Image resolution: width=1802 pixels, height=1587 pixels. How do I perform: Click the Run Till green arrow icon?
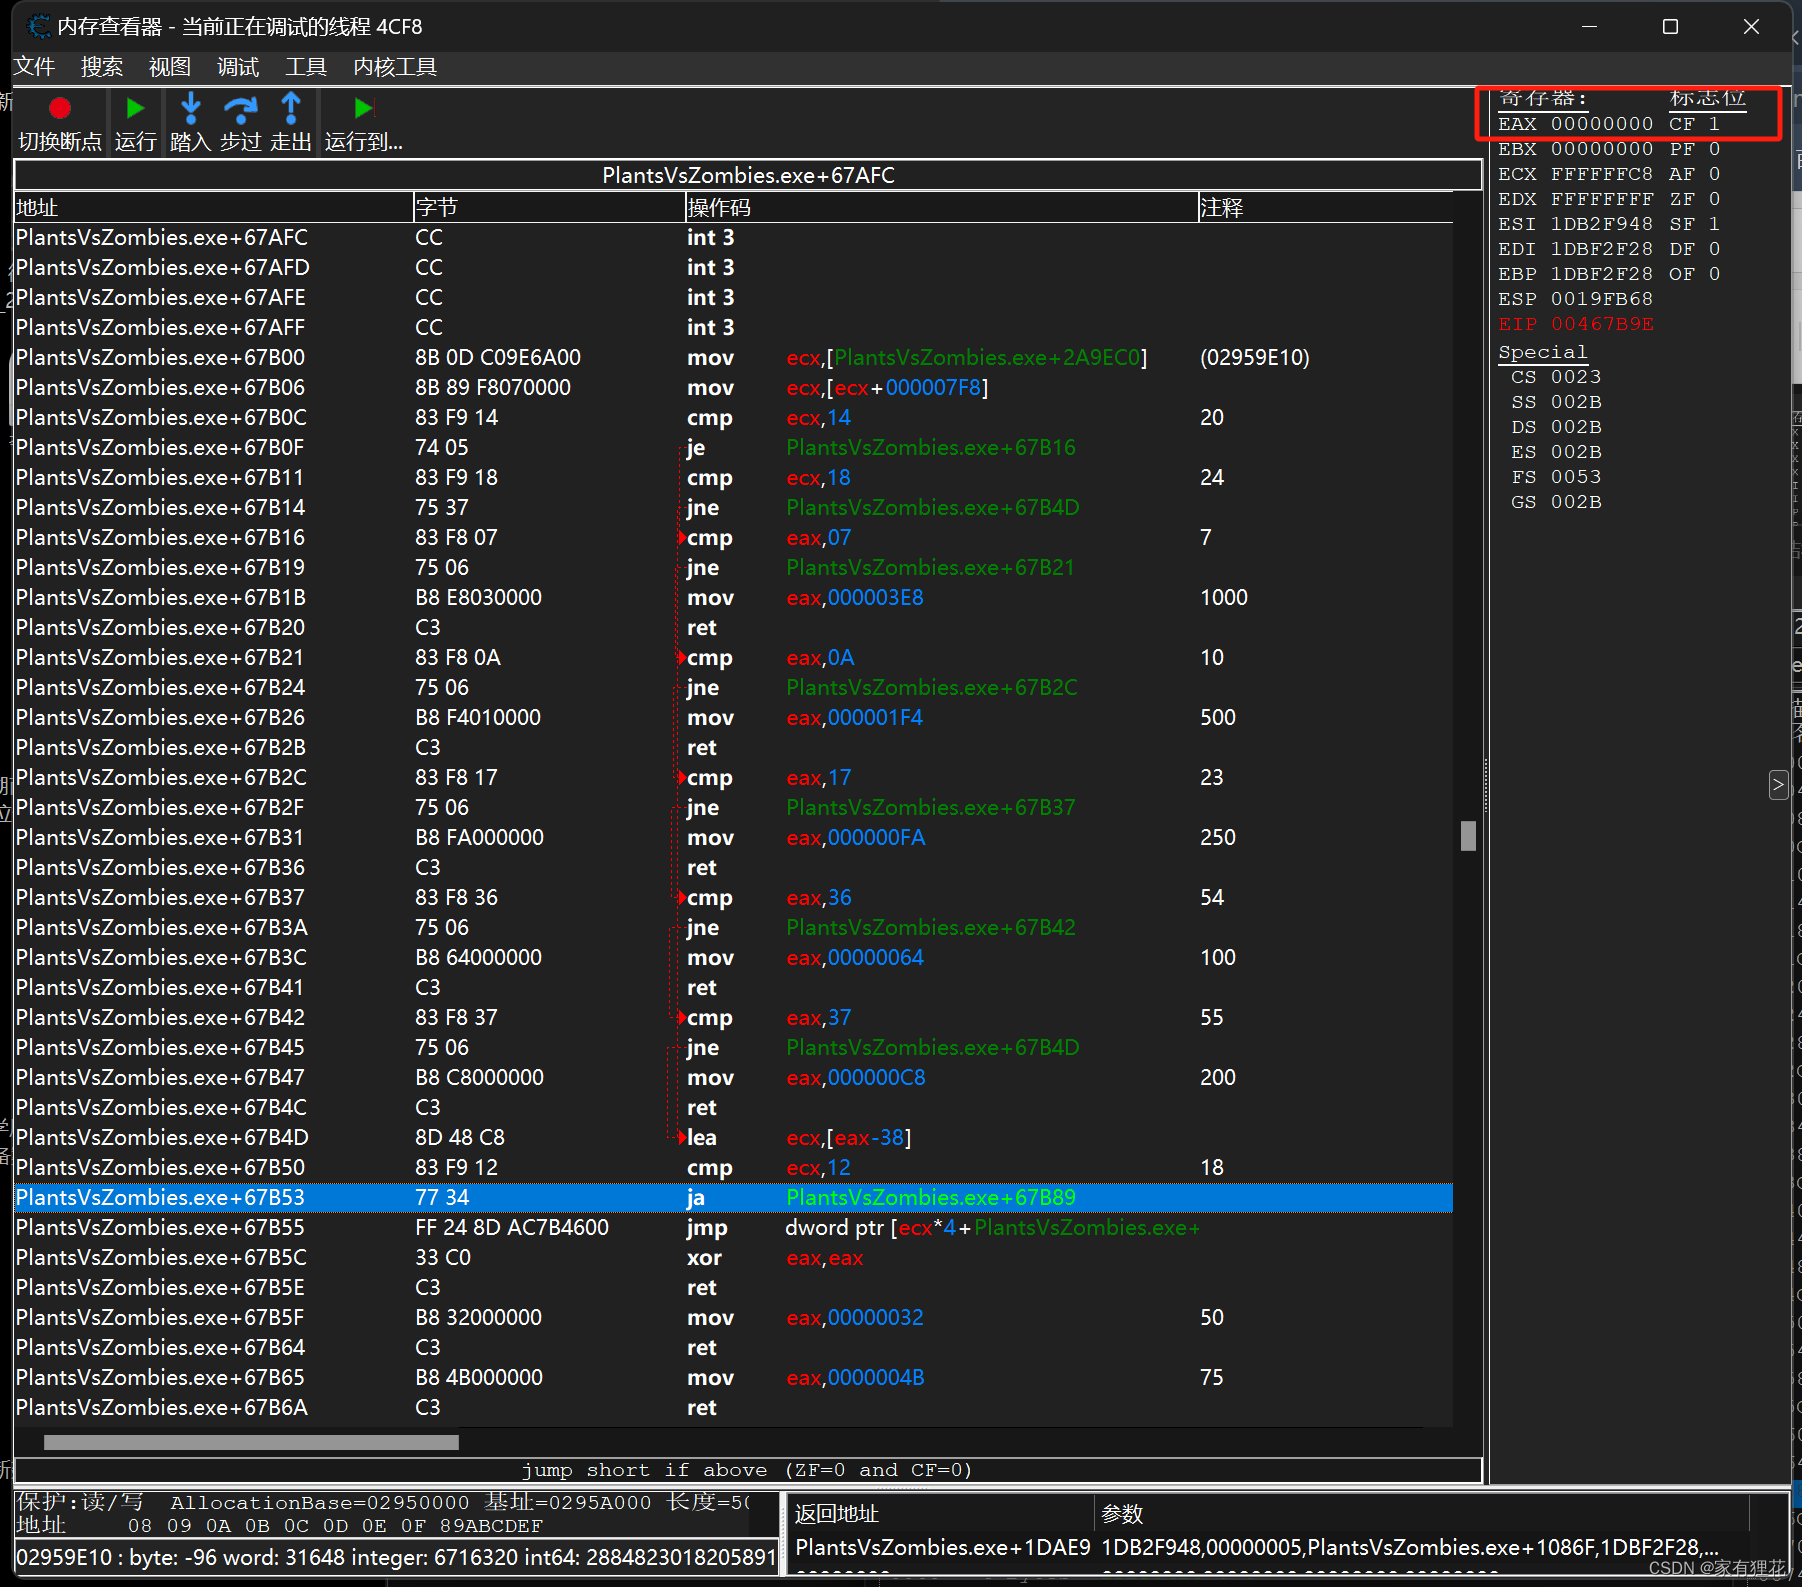pos(363,108)
